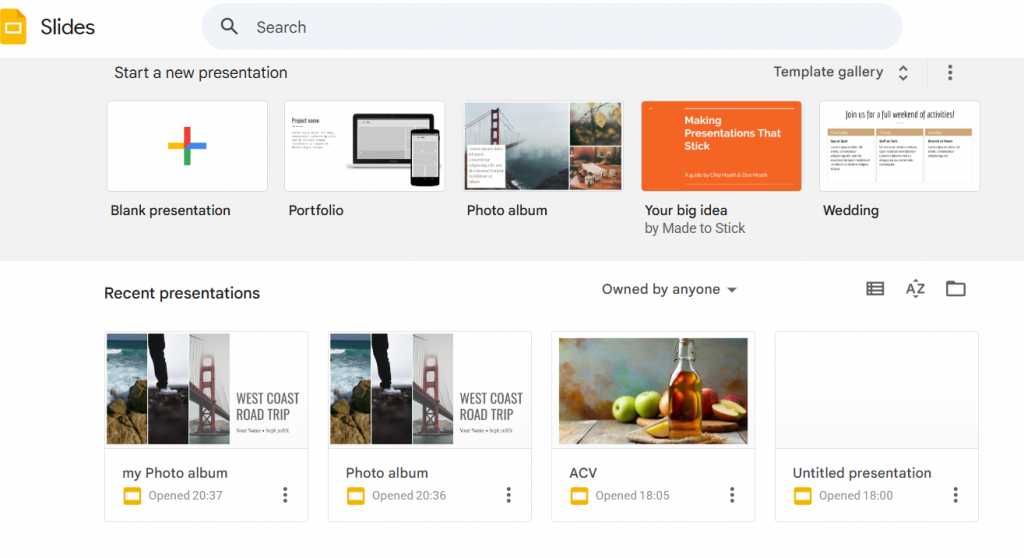Open the Owned by anyone dropdown

click(669, 289)
